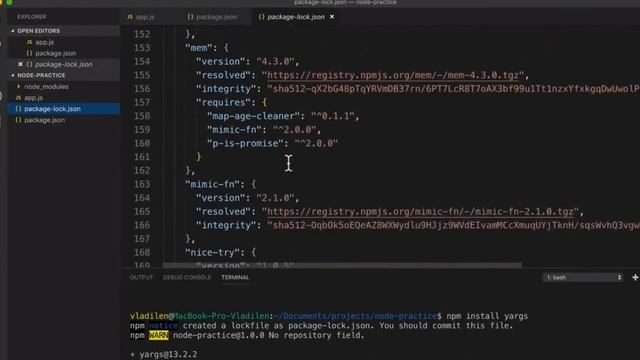Viewport: 640px width, 360px height.
Task: Switch to the Debug Console panel
Action: pos(187,278)
